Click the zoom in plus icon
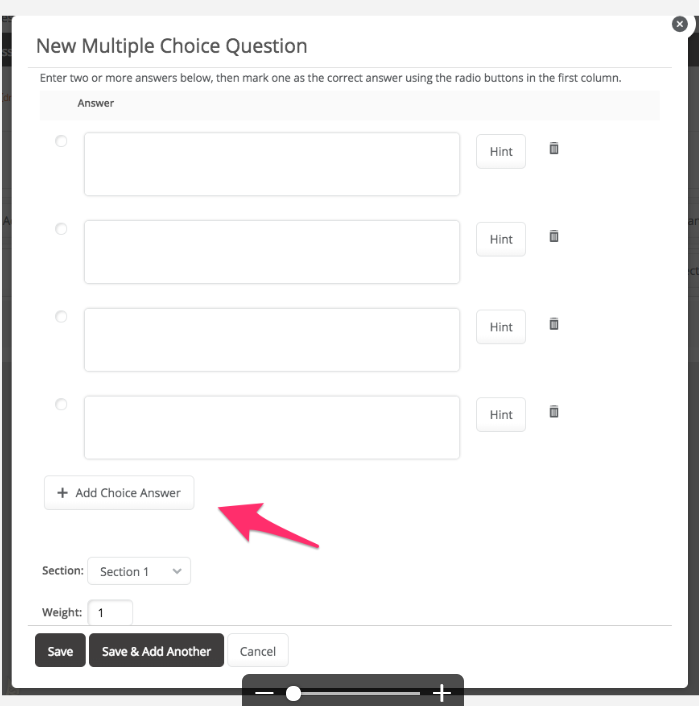699x706 pixels. coord(442,692)
